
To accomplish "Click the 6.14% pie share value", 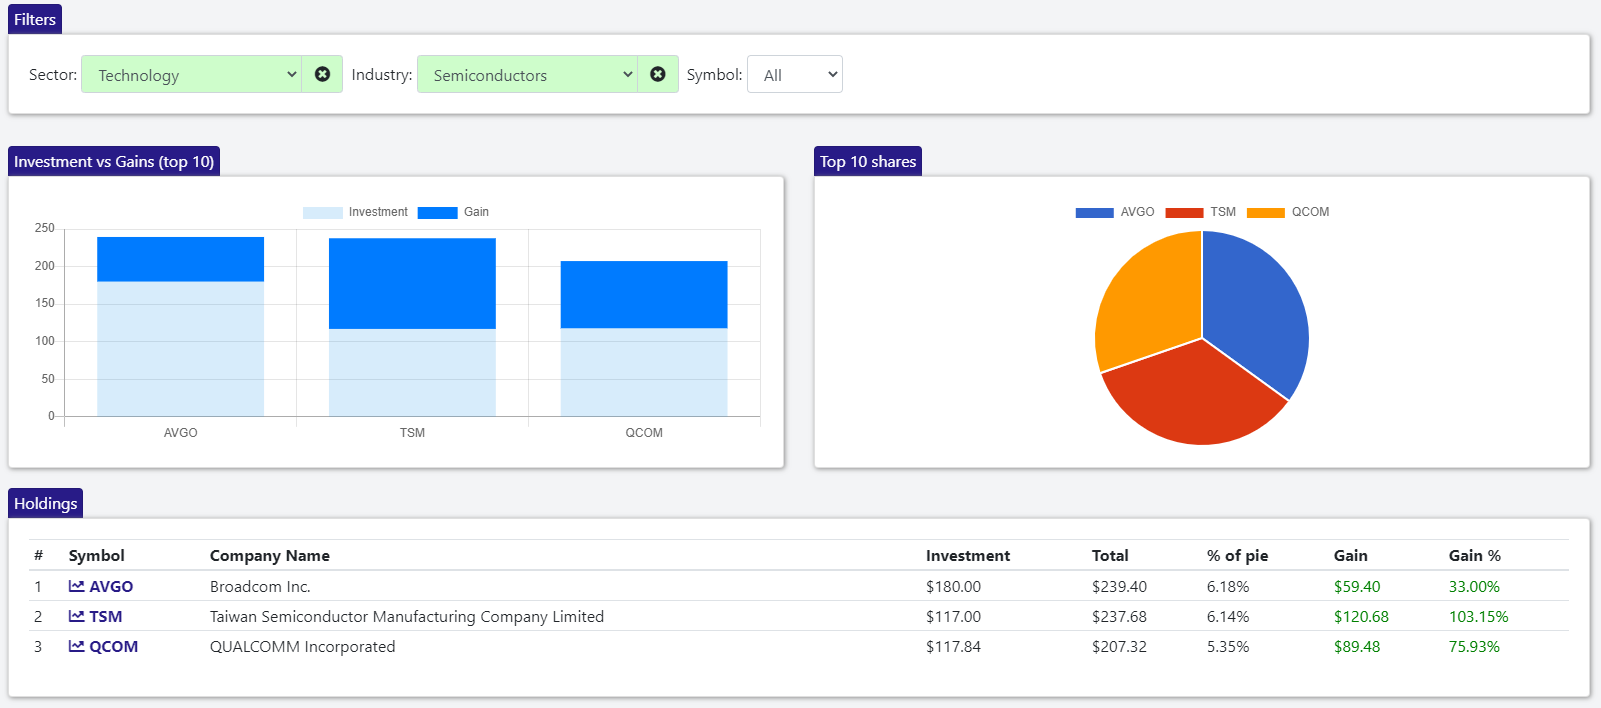I will click(1228, 617).
